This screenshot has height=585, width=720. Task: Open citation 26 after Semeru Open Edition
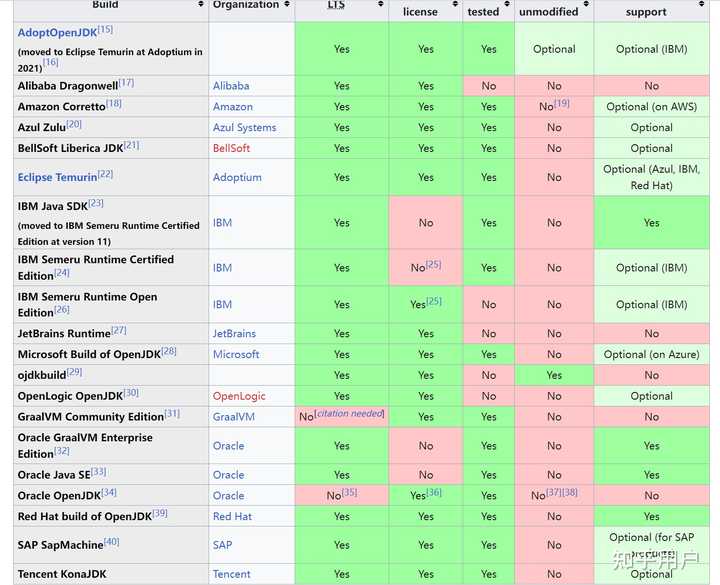tap(62, 309)
